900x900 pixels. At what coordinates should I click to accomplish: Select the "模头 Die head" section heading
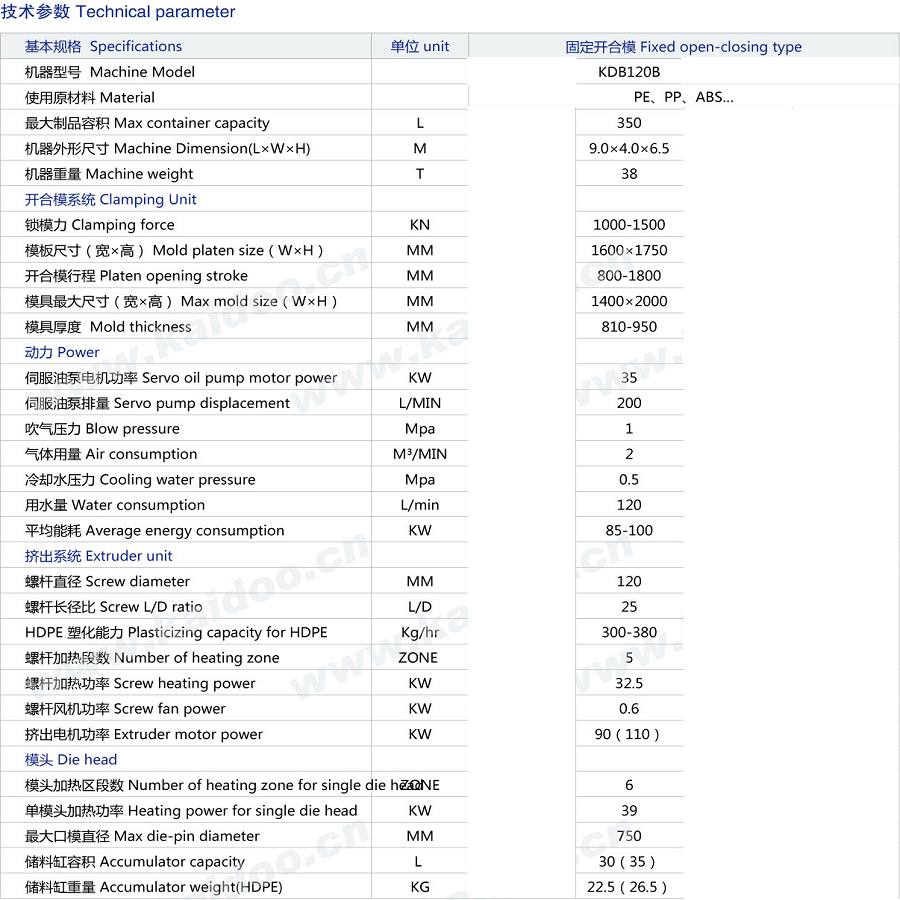[x=71, y=760]
